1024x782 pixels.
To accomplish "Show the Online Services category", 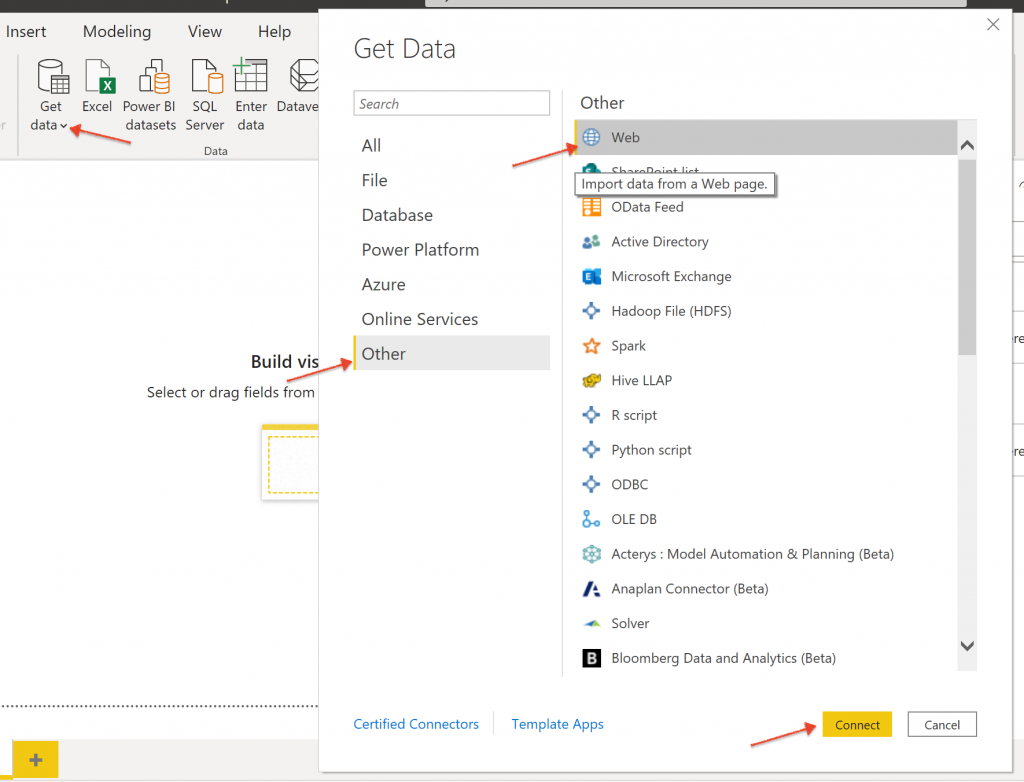I will 420,319.
